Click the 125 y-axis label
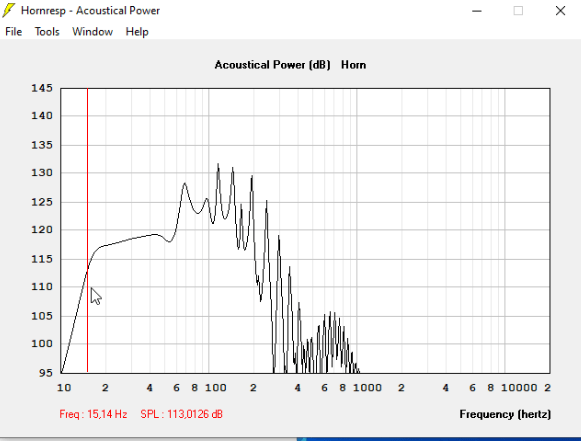The height and width of the screenshot is (441, 581). [42, 202]
